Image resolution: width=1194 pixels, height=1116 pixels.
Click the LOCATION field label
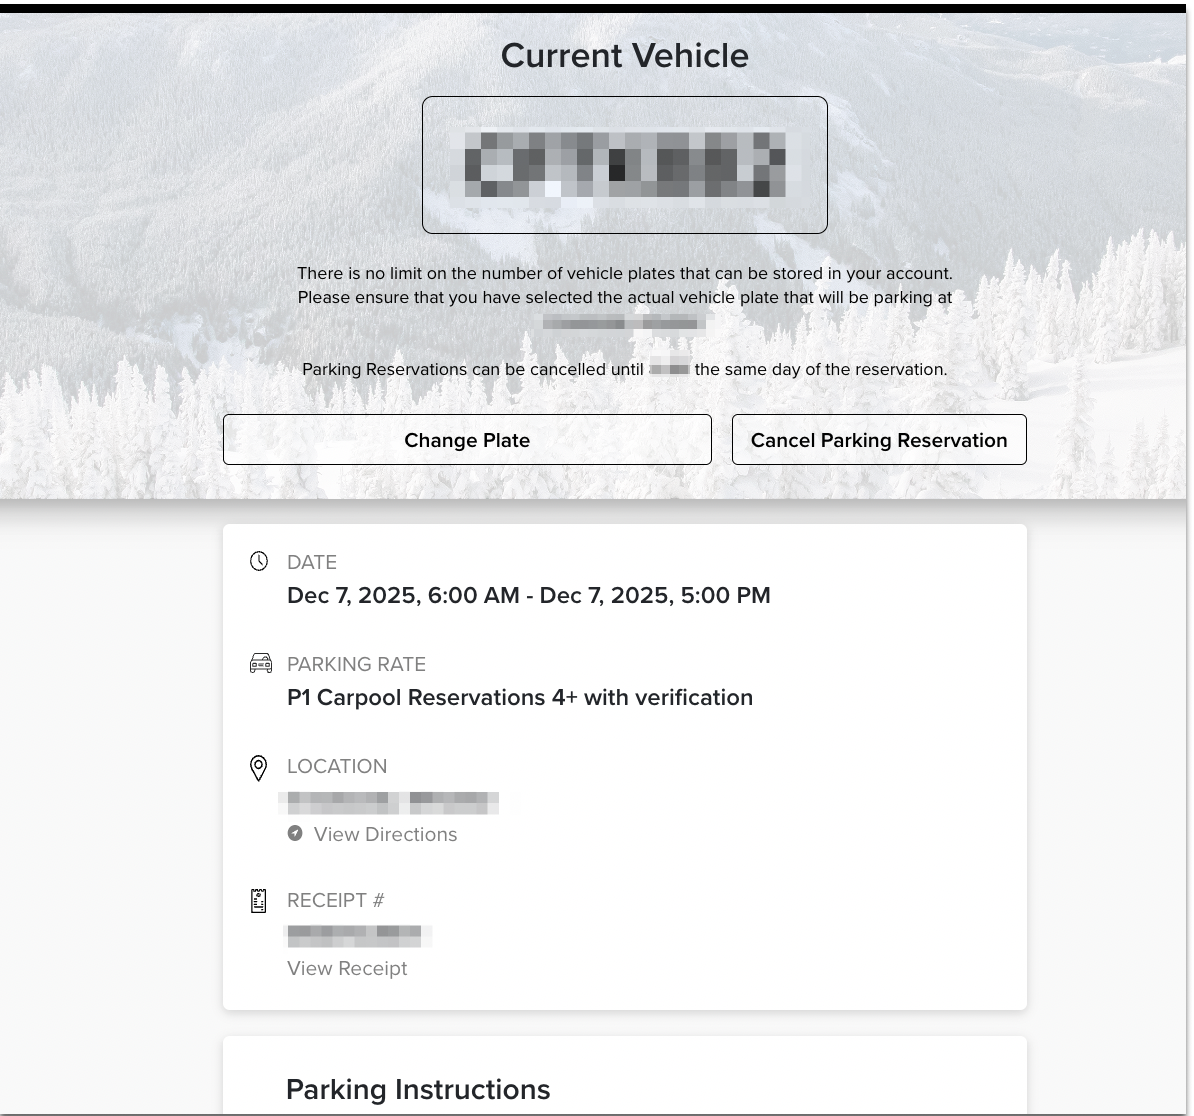[336, 766]
